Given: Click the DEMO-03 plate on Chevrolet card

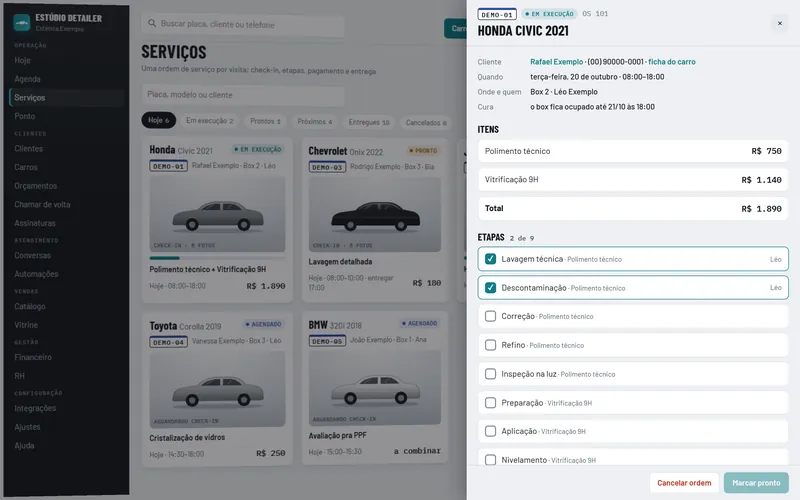Looking at the screenshot, I should [328, 167].
